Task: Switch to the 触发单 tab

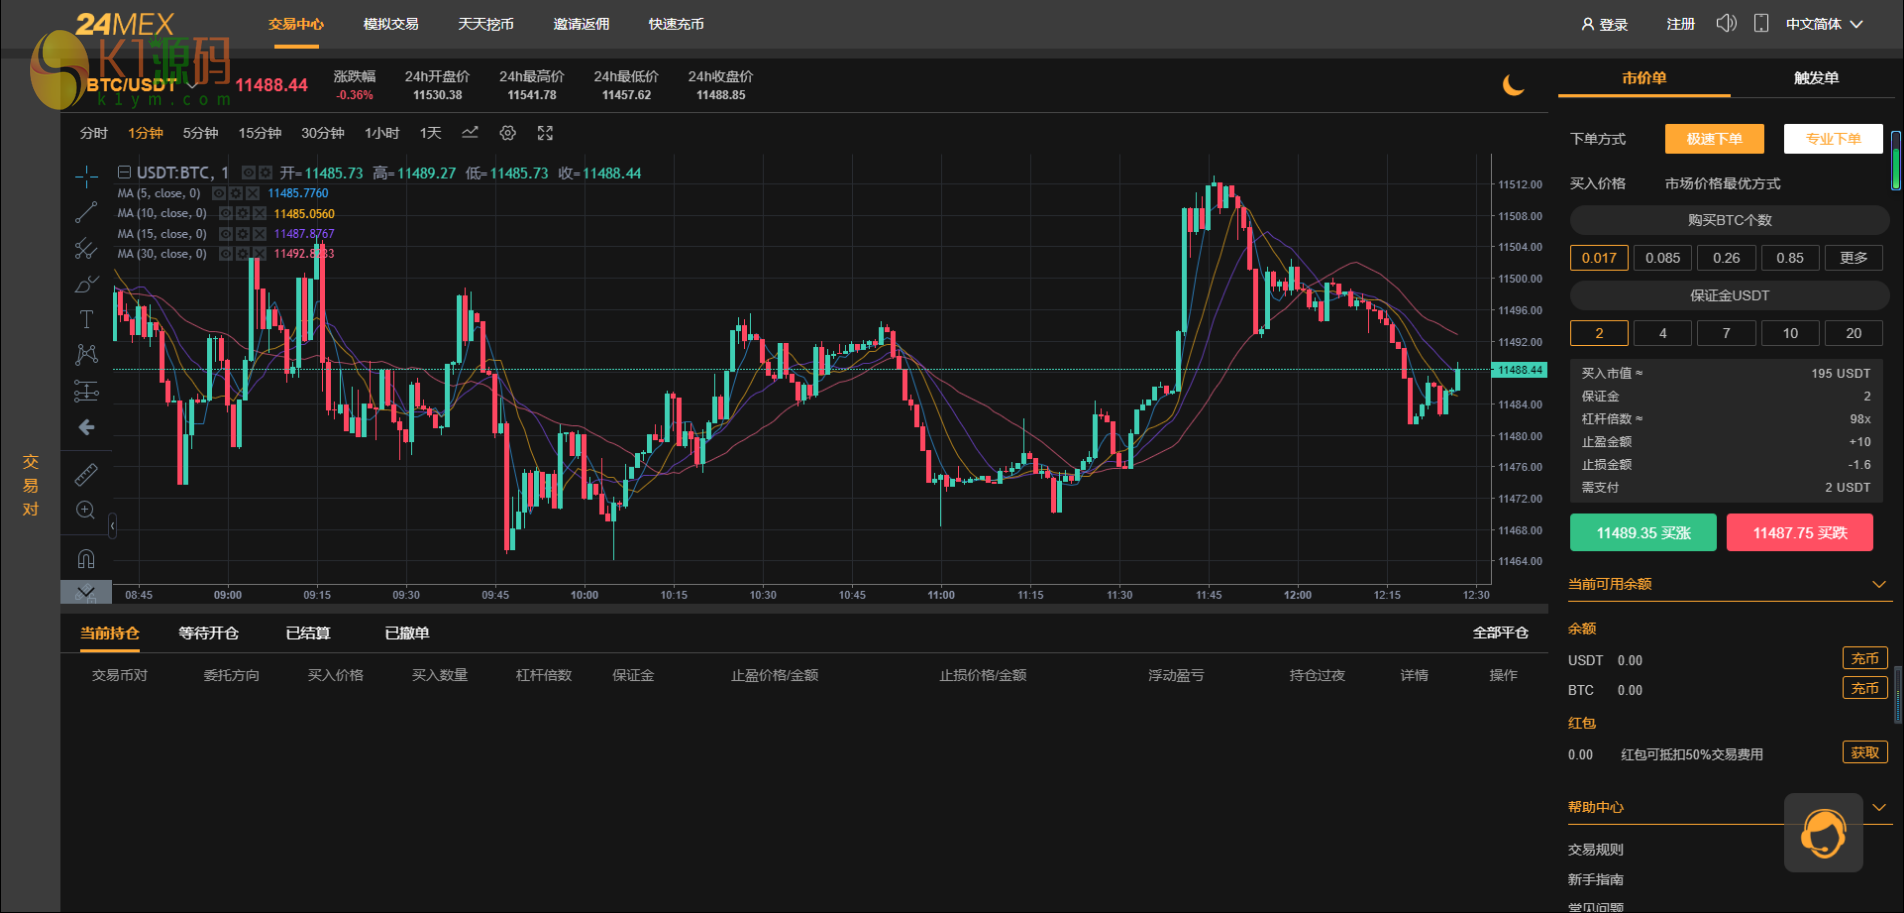Action: point(1816,78)
